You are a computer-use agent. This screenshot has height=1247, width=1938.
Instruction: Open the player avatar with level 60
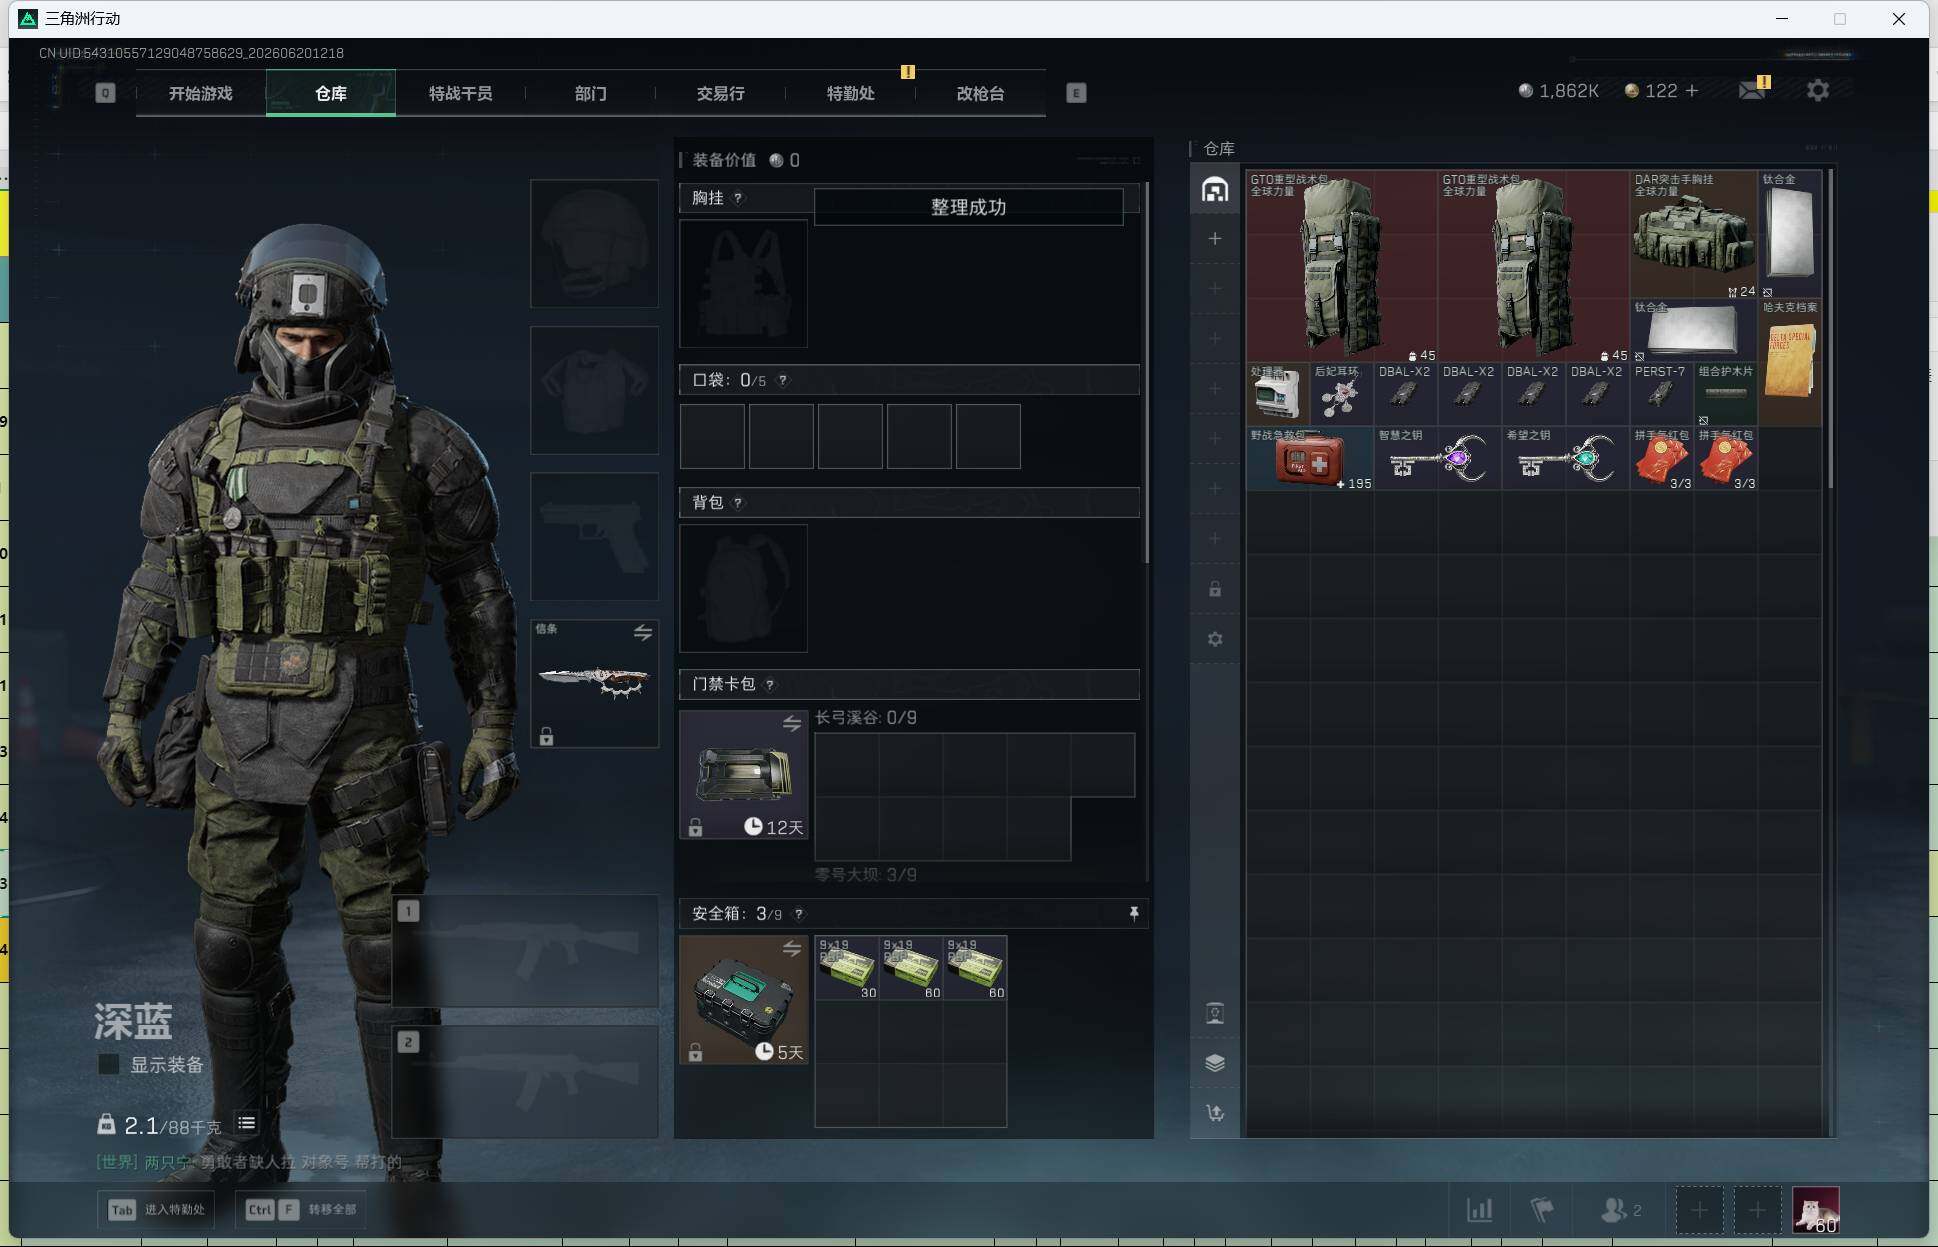(x=1816, y=1210)
